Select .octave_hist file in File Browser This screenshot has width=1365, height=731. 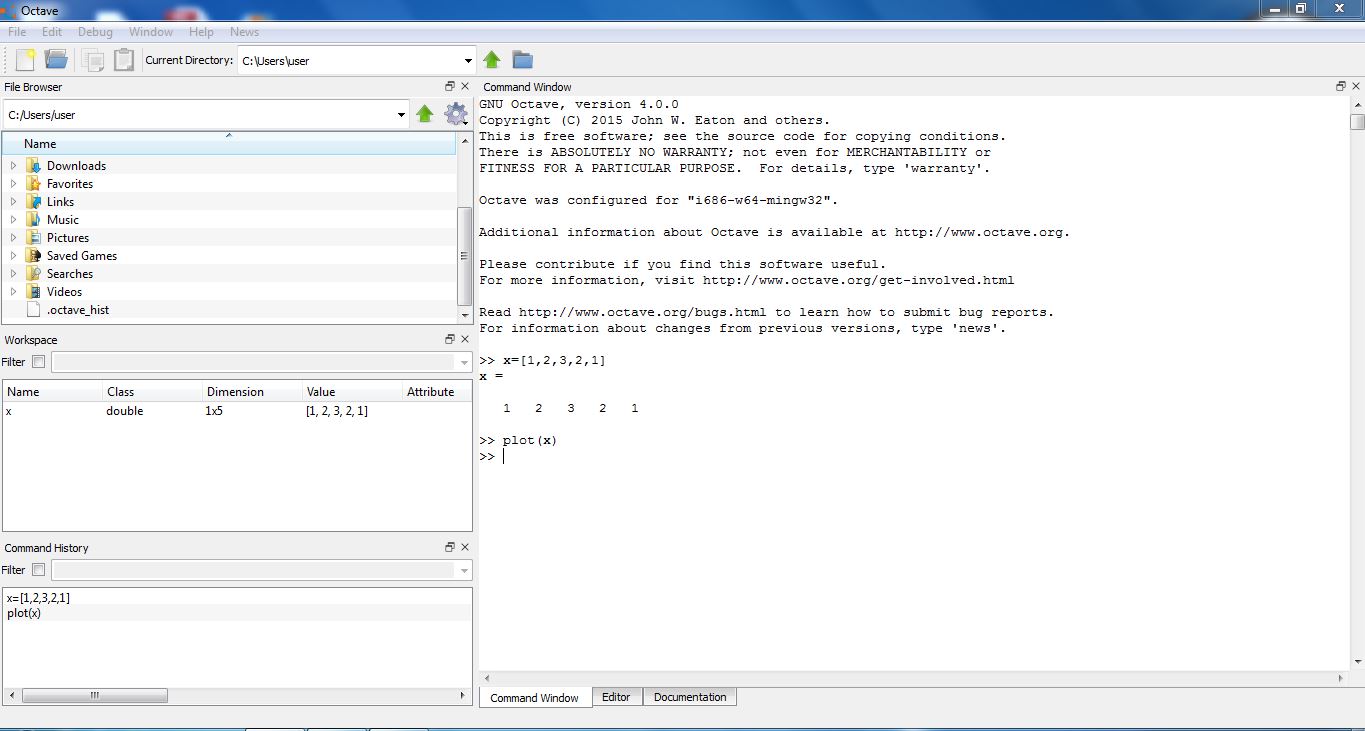pyautogui.click(x=78, y=310)
